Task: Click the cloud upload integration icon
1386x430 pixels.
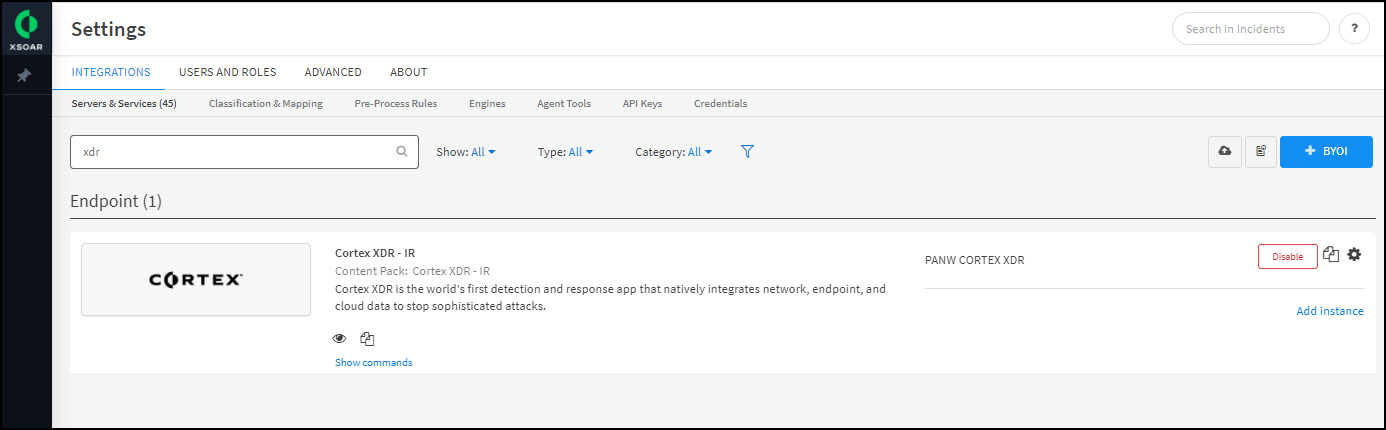Action: (x=1225, y=151)
